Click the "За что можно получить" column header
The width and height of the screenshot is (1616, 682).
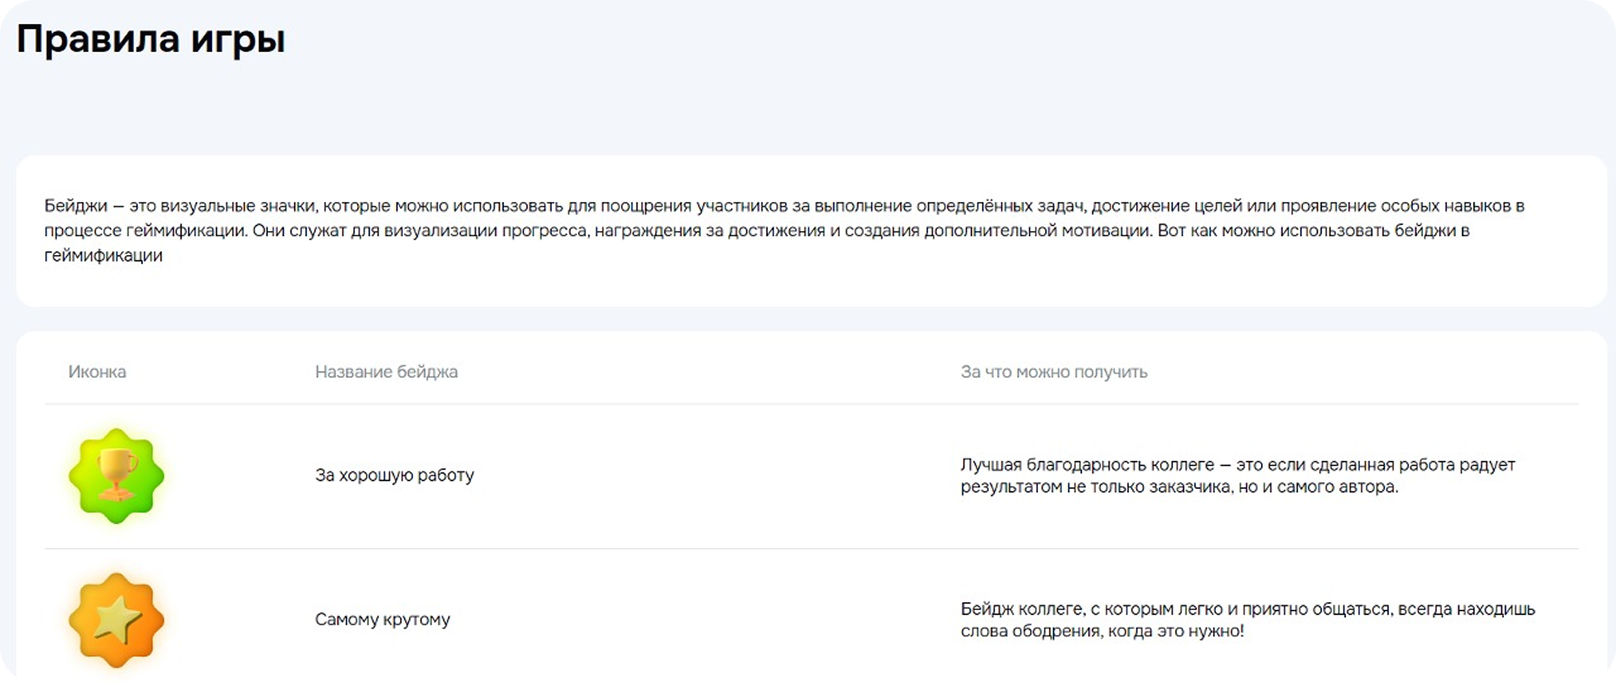coord(1053,372)
